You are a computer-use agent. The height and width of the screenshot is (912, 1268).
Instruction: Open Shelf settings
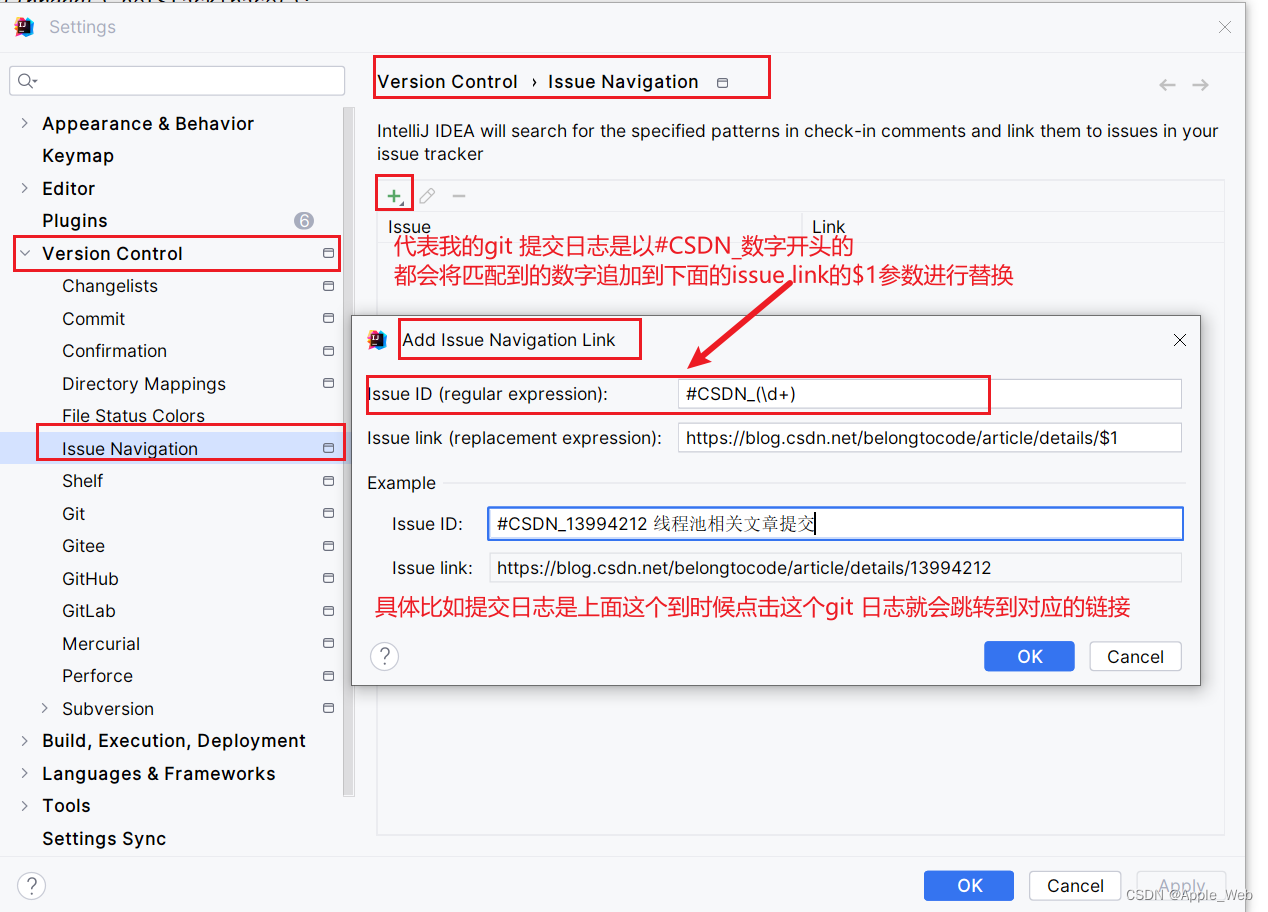83,481
